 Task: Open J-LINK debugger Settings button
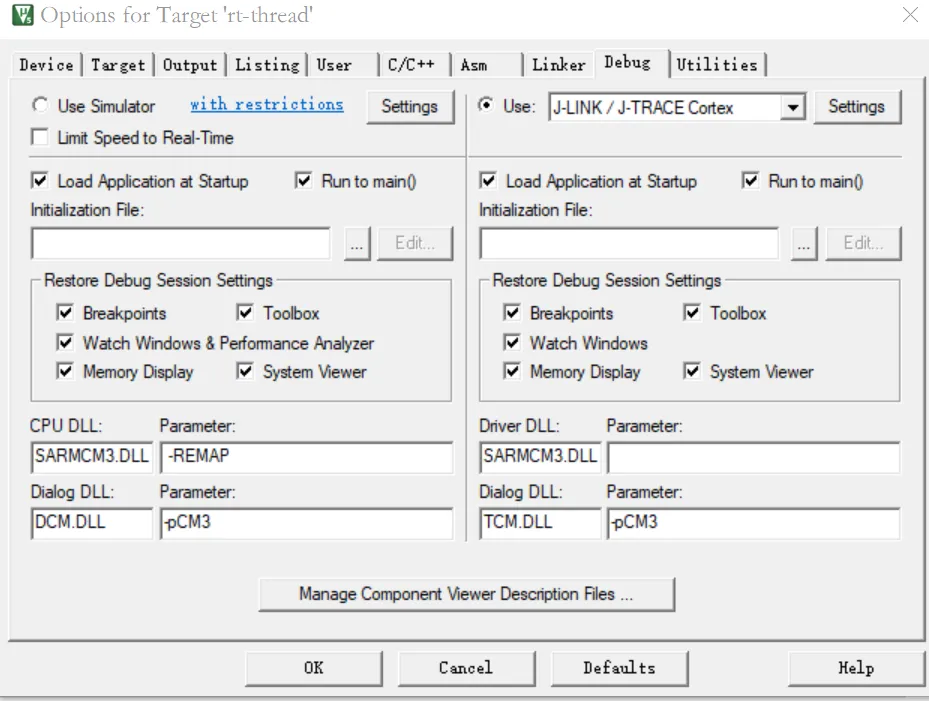(857, 107)
